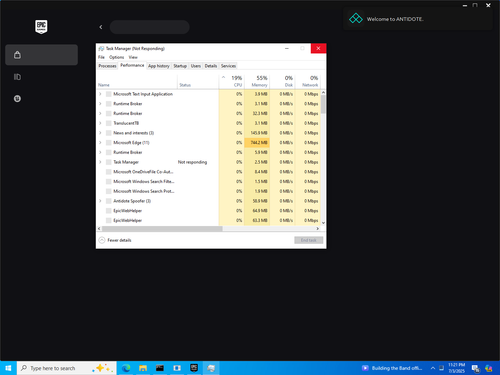Click the Fewer details link text
500x375 pixels.
click(x=119, y=240)
